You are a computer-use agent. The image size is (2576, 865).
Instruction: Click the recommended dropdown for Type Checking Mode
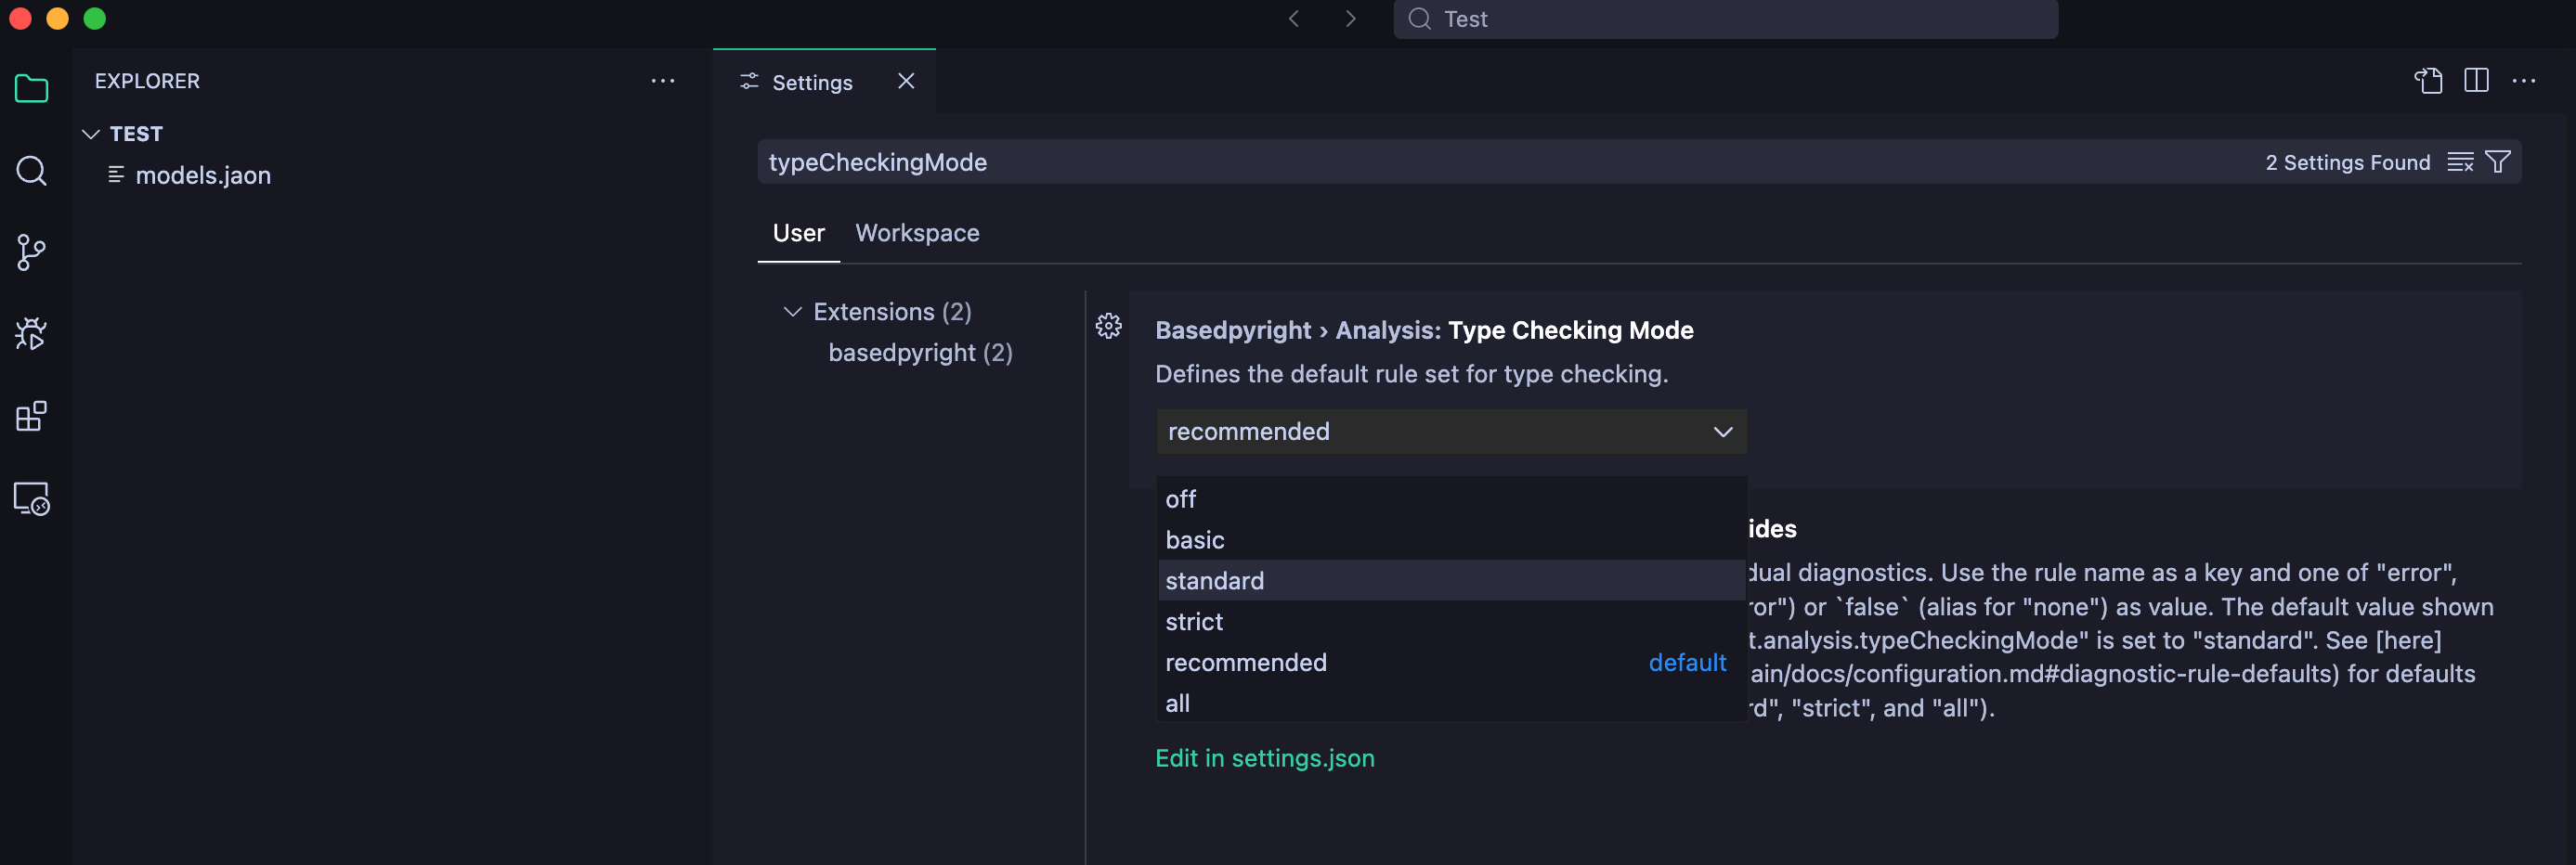pyautogui.click(x=1450, y=432)
